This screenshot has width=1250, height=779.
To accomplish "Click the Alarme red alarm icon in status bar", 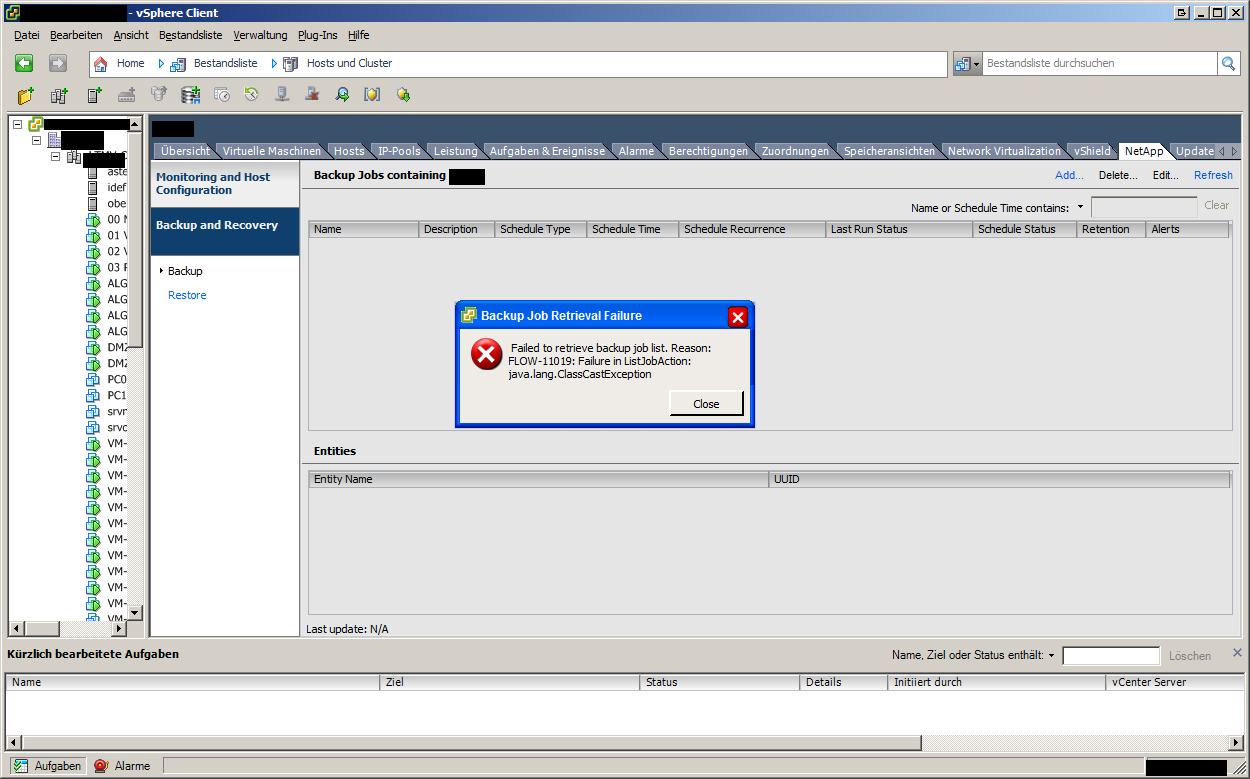I will pos(101,766).
